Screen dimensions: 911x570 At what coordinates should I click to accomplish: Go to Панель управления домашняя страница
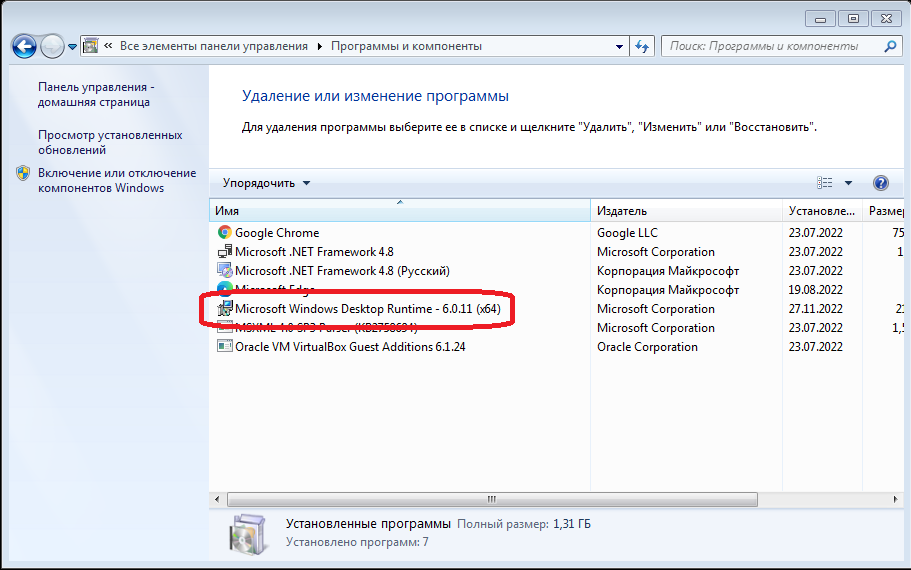click(96, 94)
